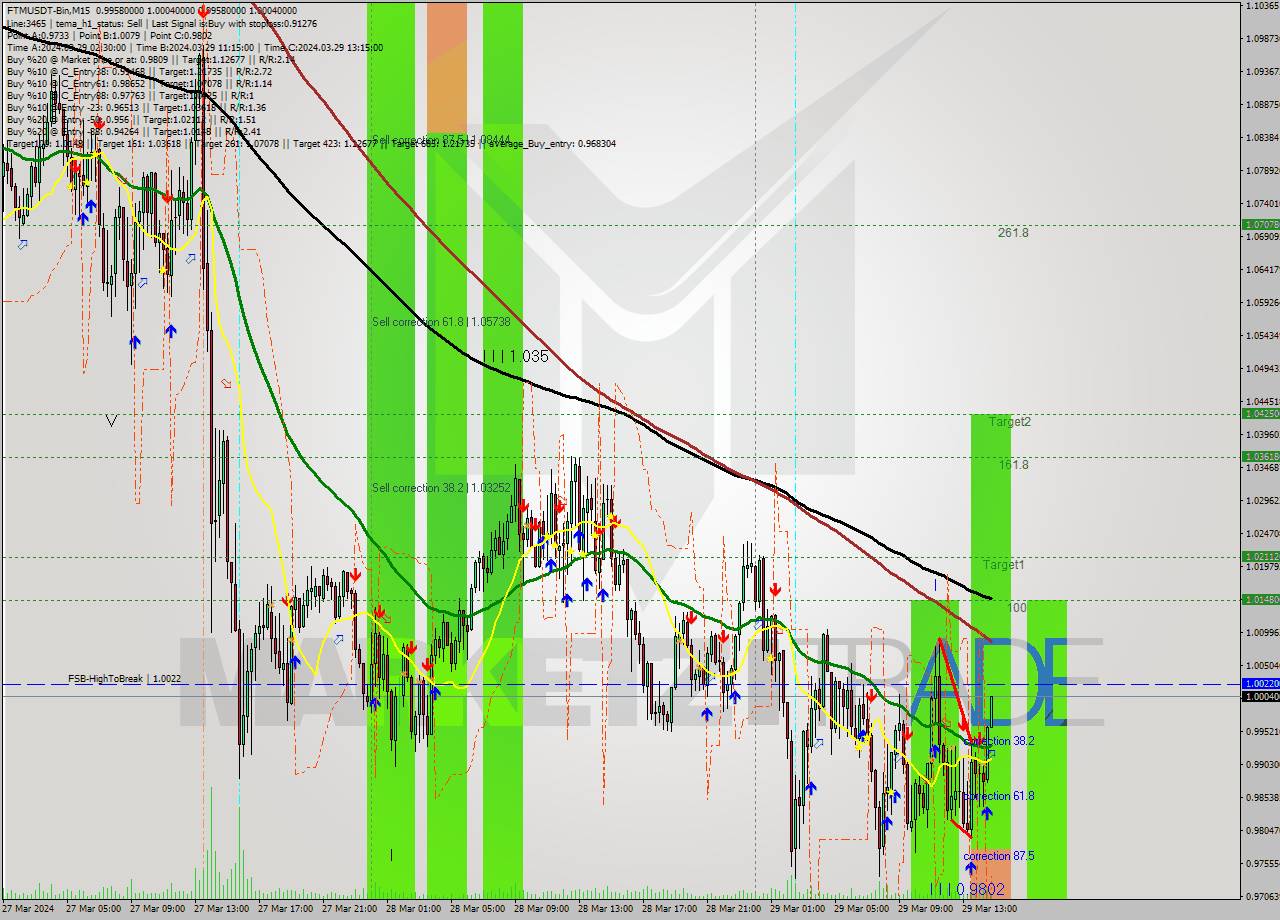Click the '28 Mar 13:00' time axis label
This screenshot has height=920, width=1280.
tap(606, 909)
